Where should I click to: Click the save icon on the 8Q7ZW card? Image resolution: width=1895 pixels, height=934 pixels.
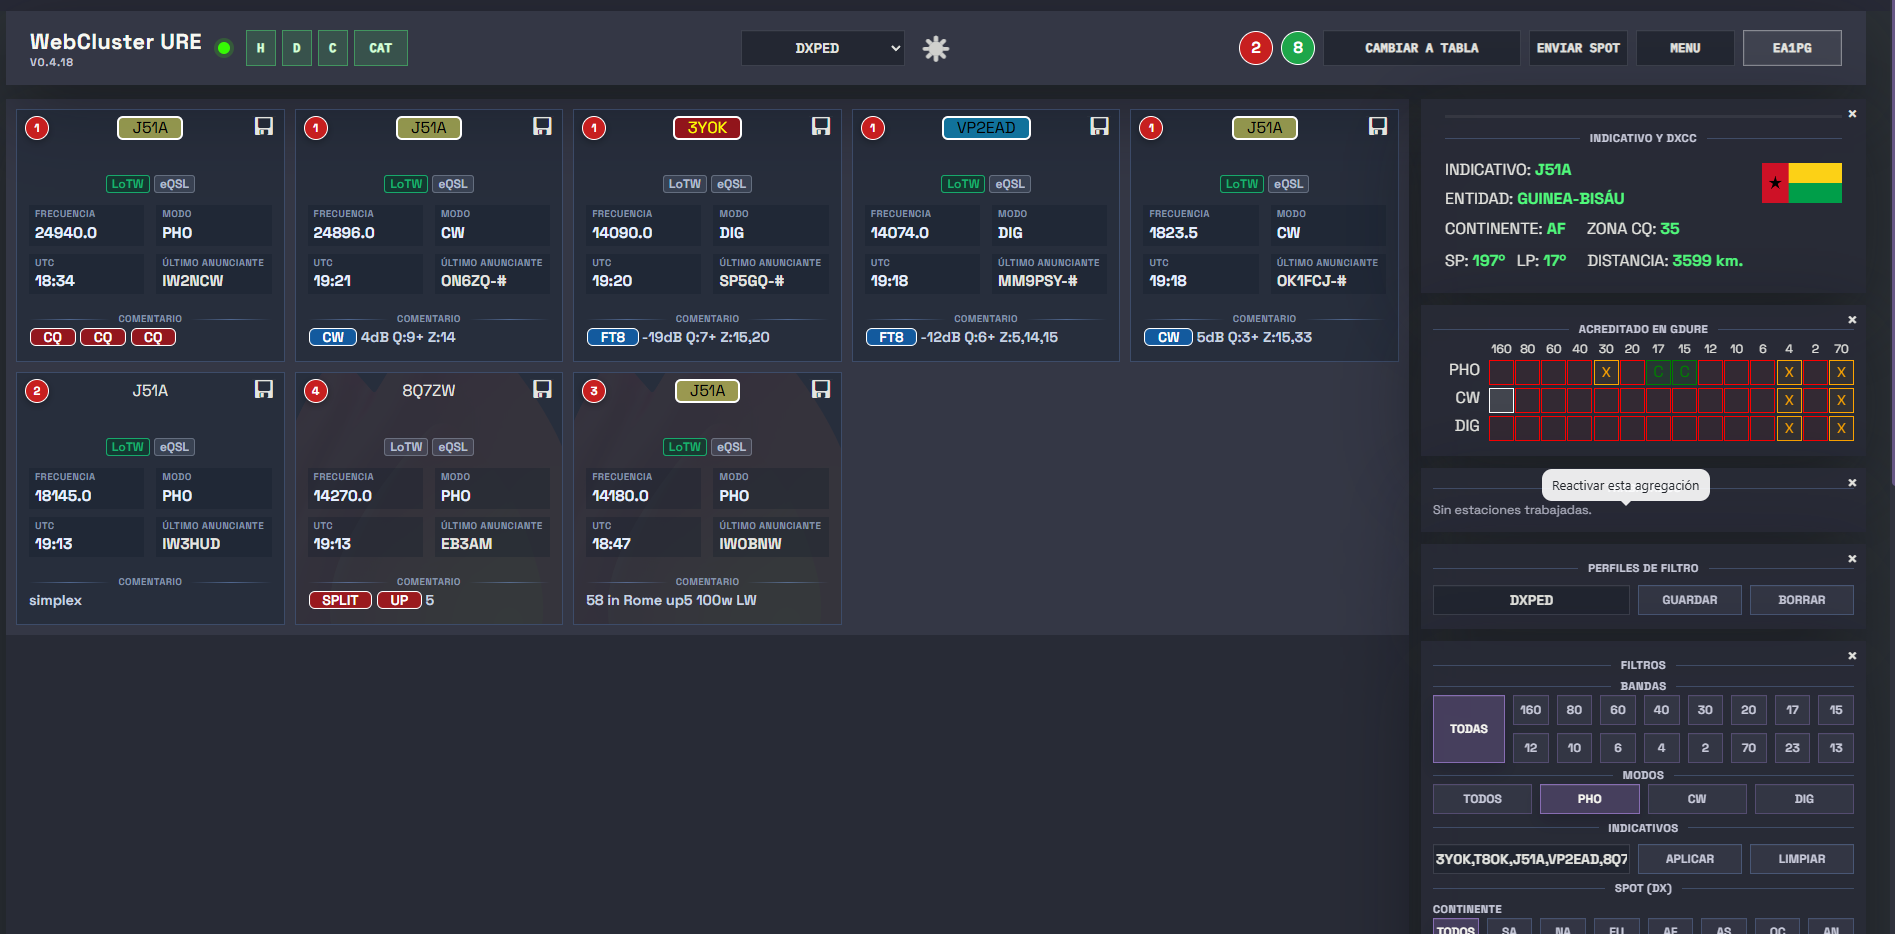click(x=542, y=389)
